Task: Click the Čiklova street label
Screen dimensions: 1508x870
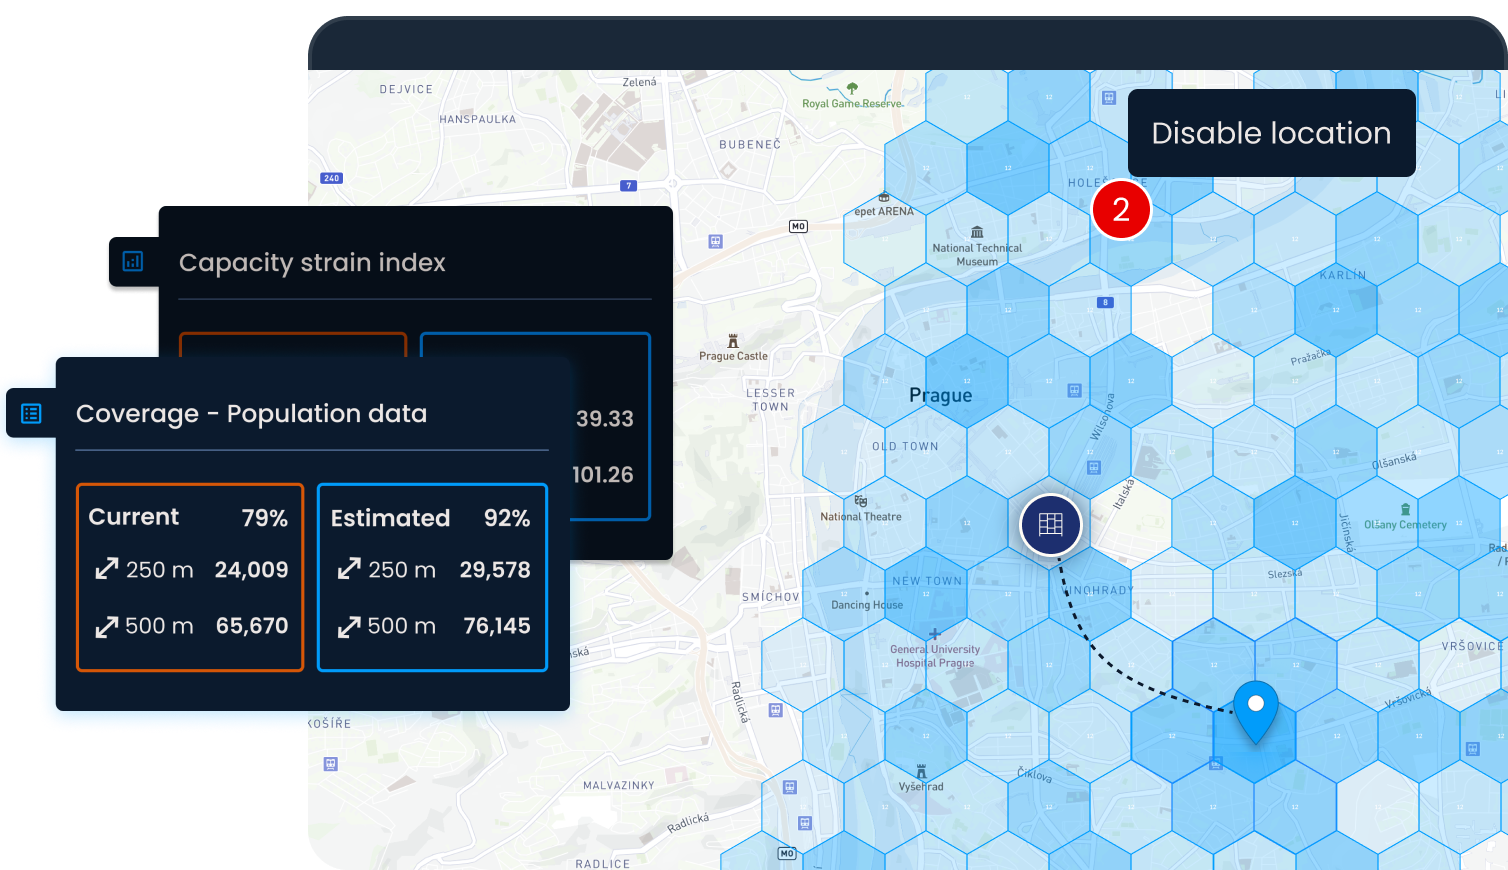Action: 1035,775
